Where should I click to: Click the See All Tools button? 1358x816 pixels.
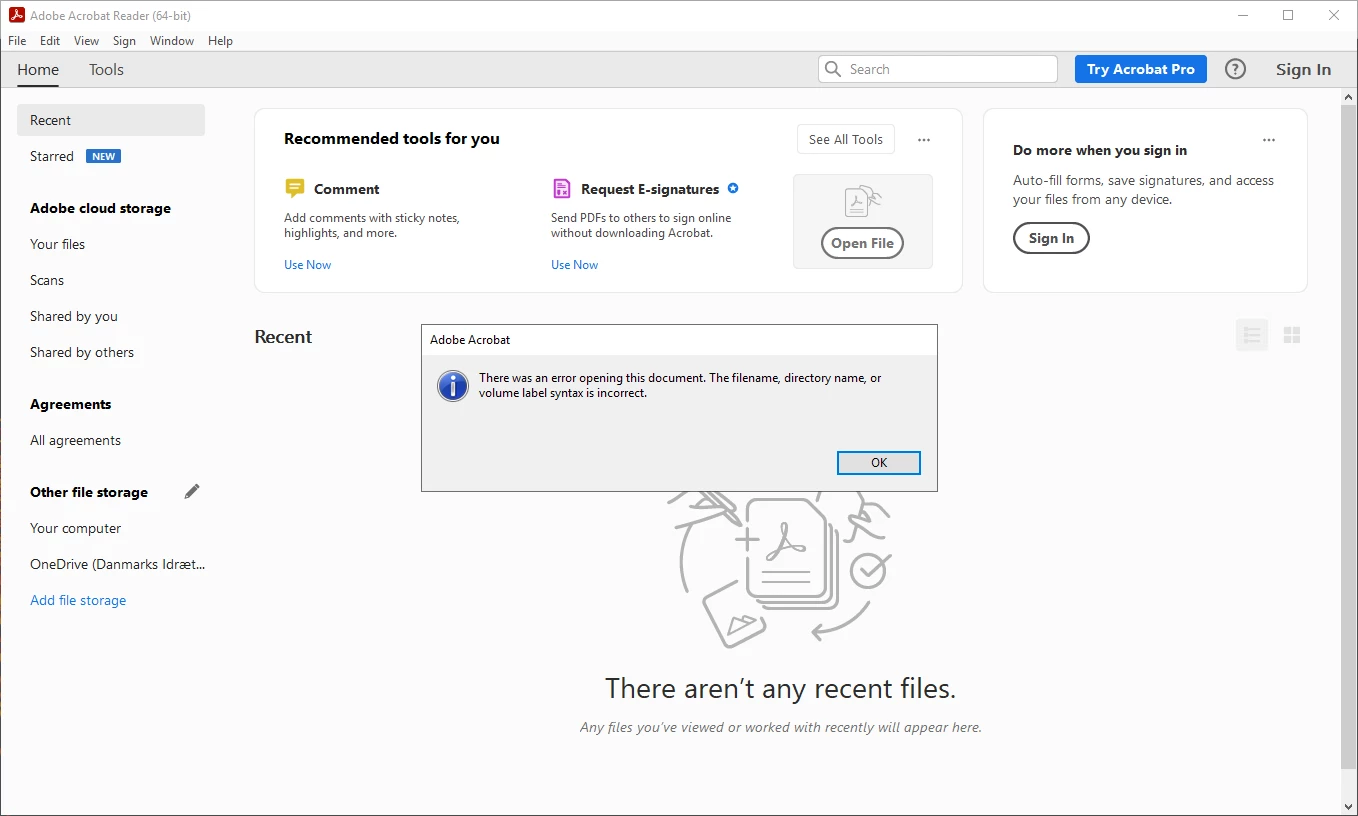click(846, 139)
